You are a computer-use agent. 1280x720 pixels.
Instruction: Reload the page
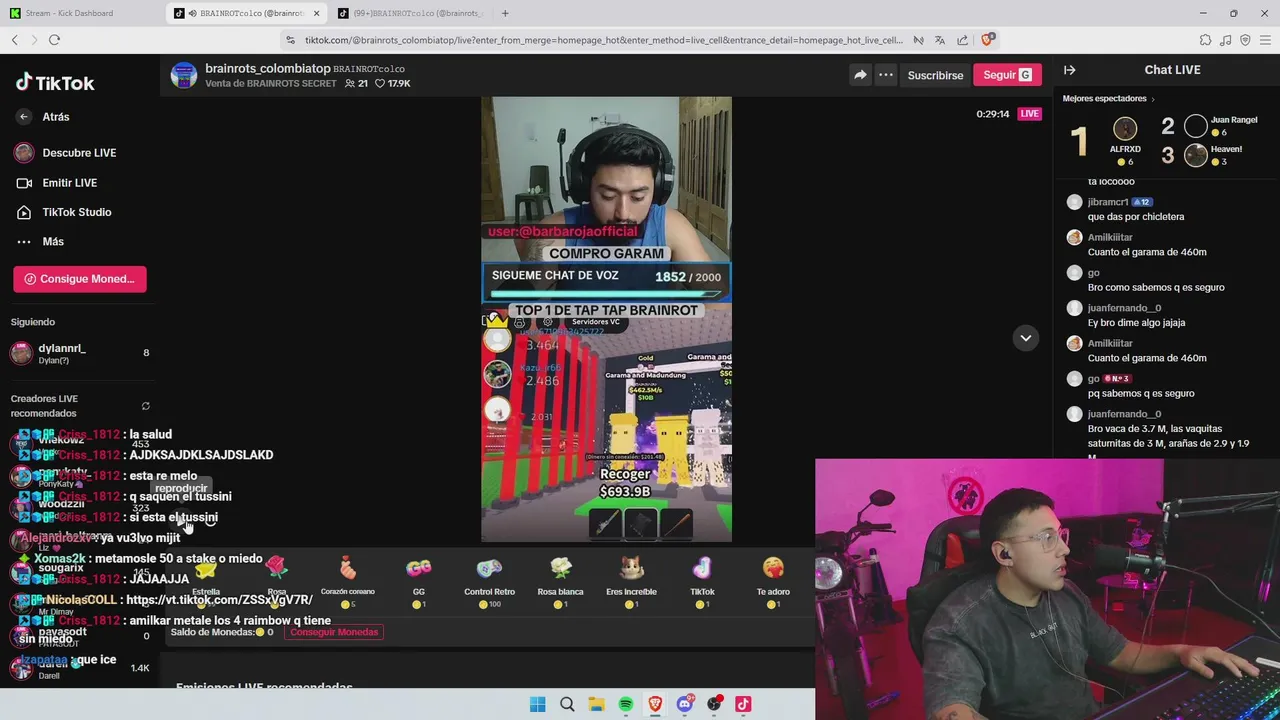tap(54, 40)
